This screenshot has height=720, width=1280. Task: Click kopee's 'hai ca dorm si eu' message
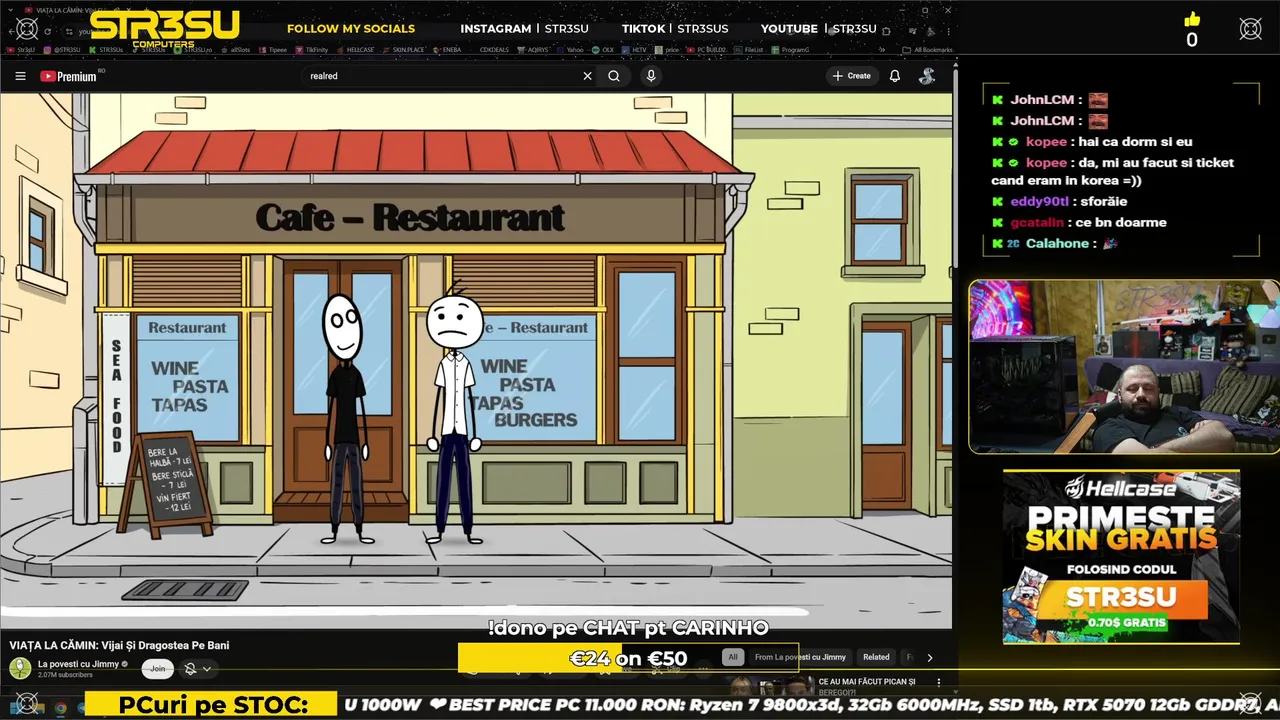point(1135,141)
